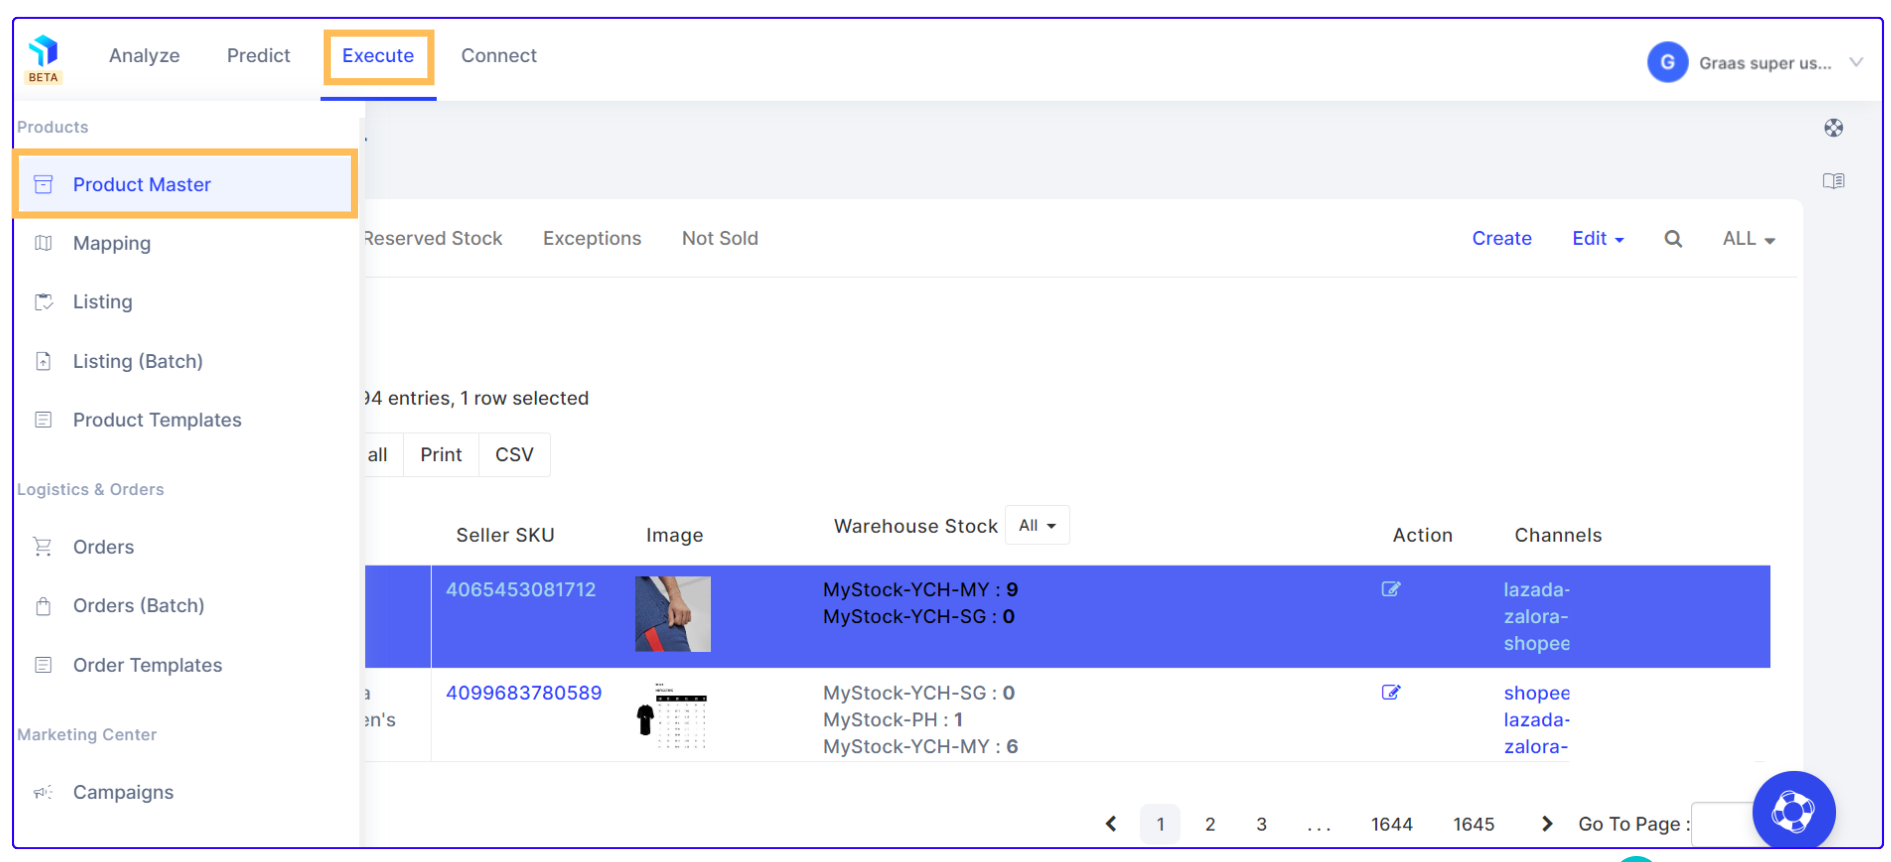The image size is (1891, 862).
Task: Go to the next page arrow
Action: (1547, 824)
